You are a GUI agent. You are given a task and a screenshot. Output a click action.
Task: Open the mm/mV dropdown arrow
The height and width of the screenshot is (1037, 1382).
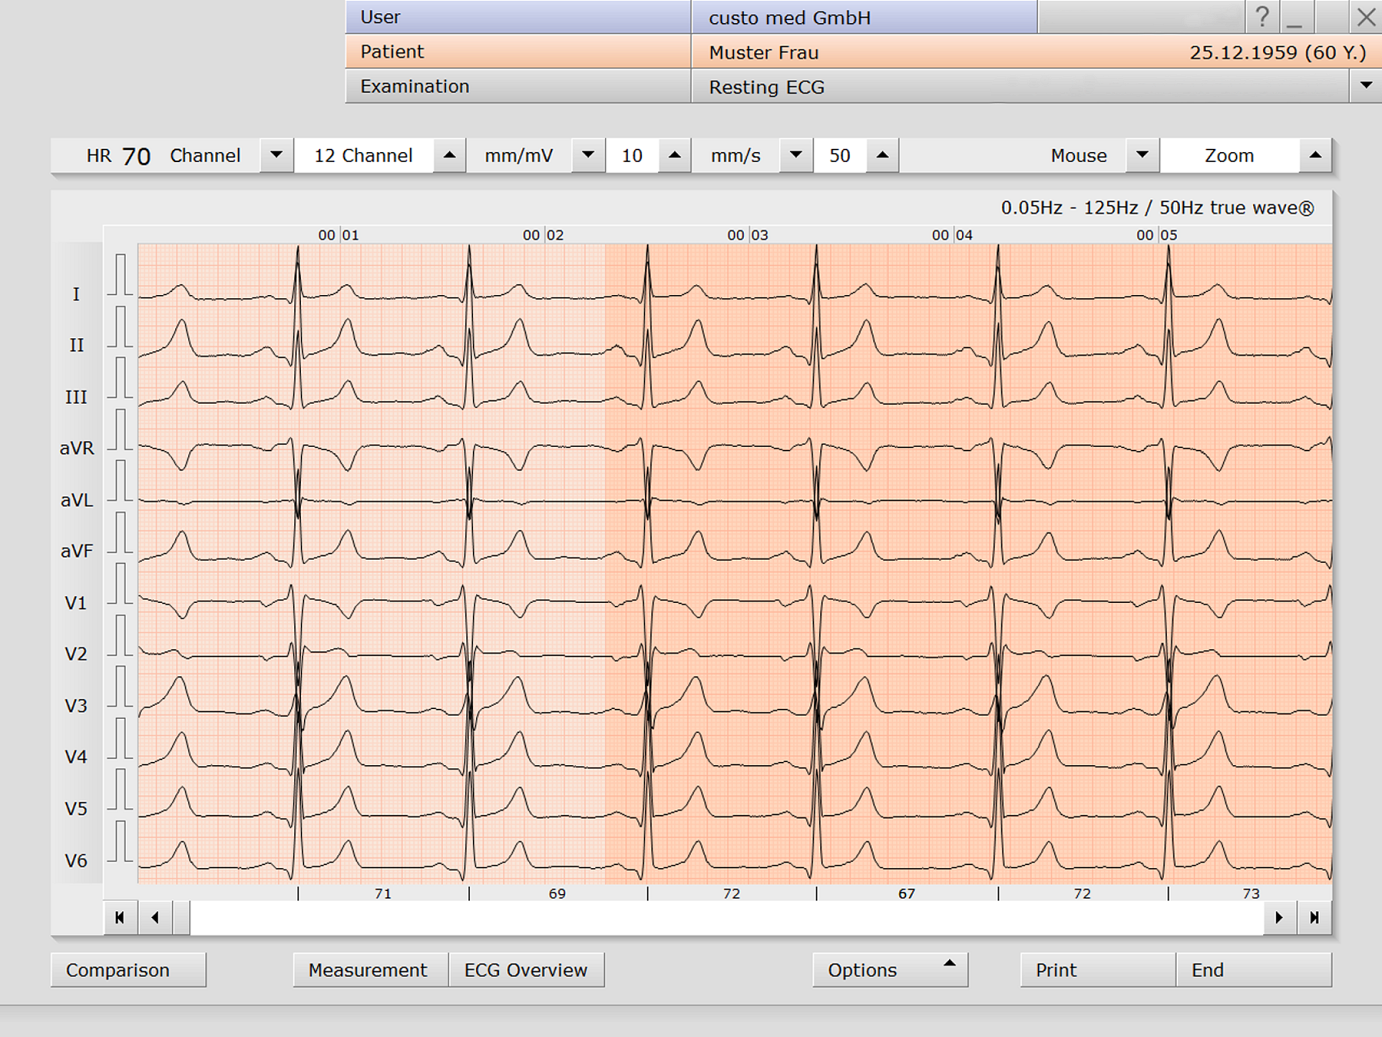pyautogui.click(x=588, y=155)
